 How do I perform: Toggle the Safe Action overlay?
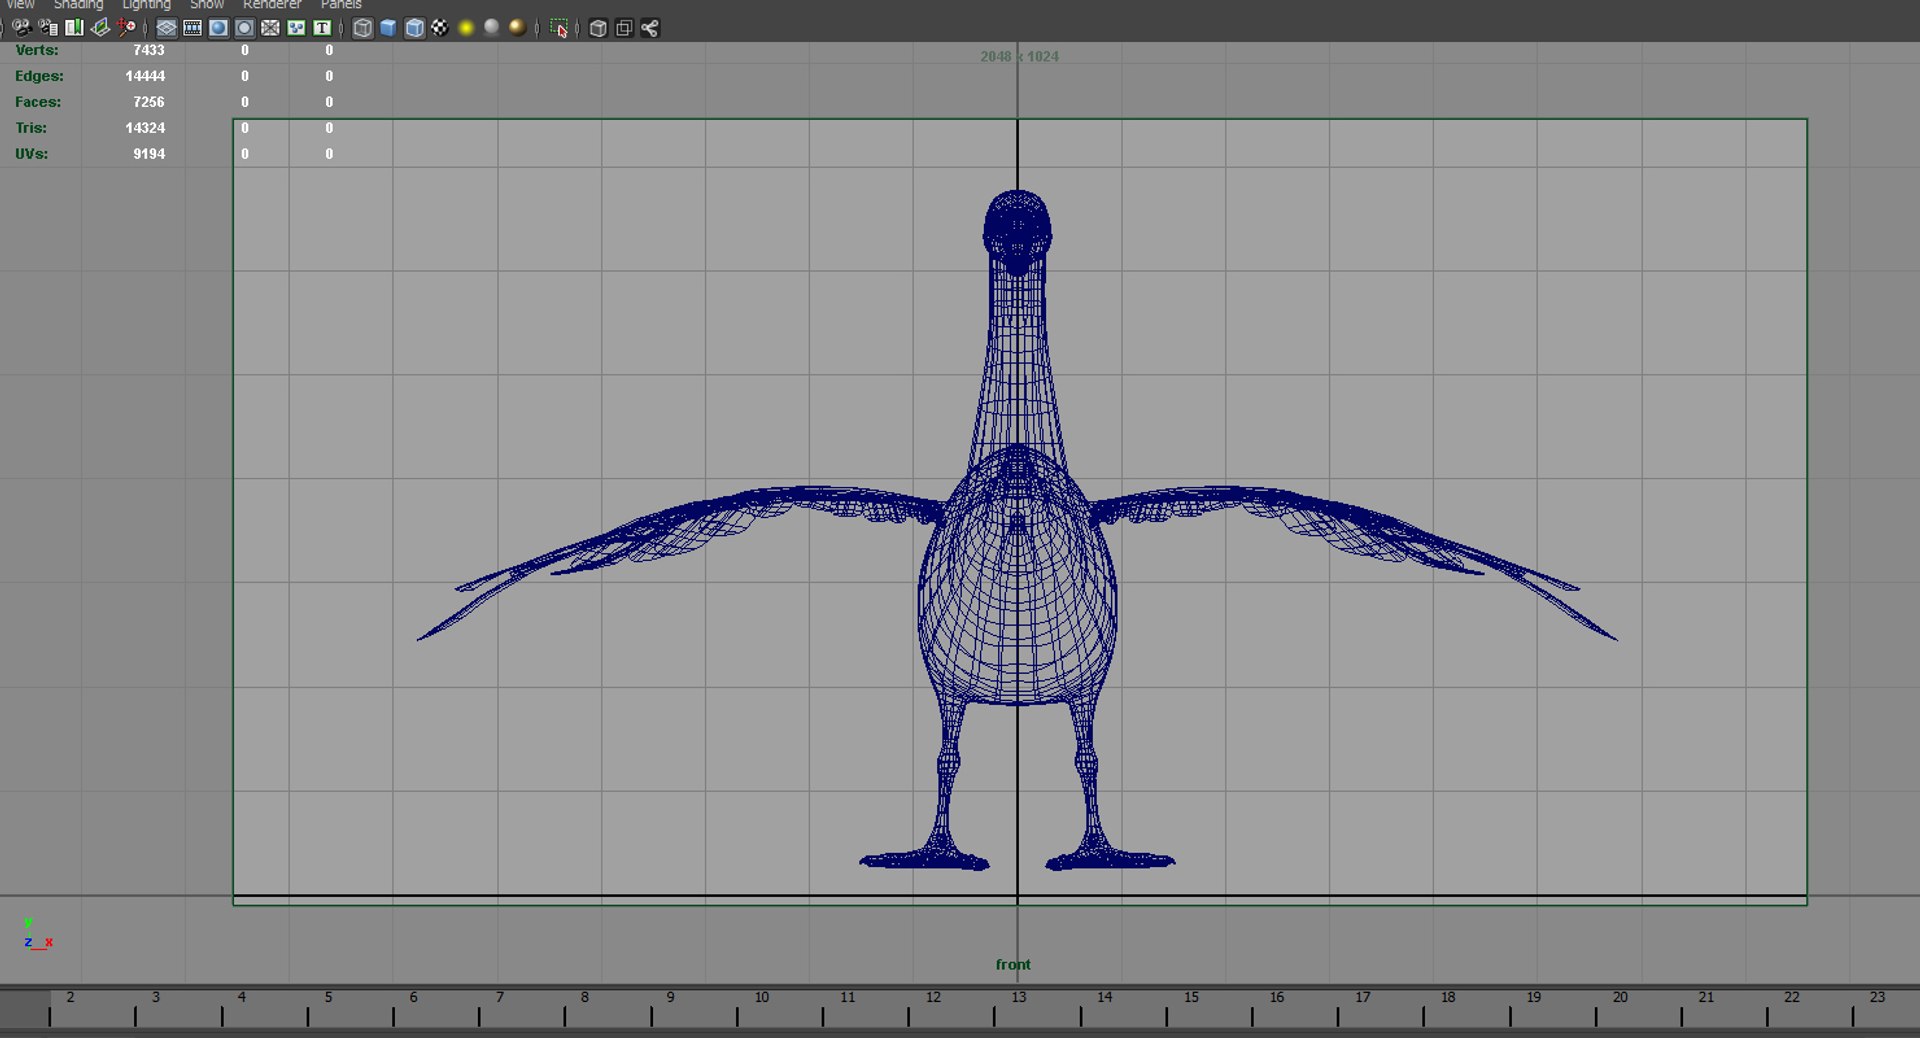(296, 28)
